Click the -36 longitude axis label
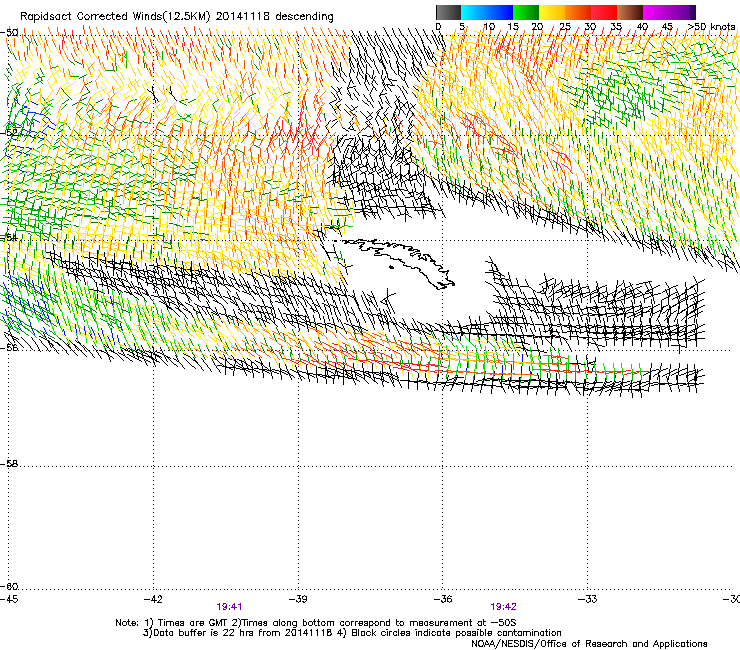This screenshot has width=740, height=650. point(443,599)
